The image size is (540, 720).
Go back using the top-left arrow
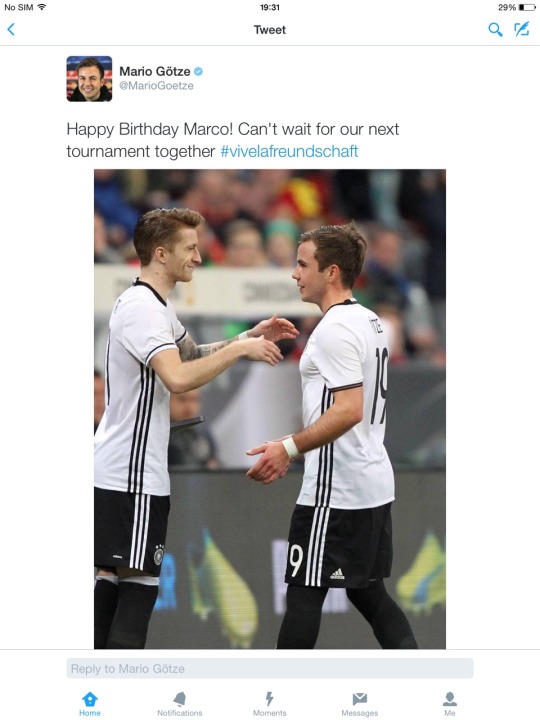point(11,29)
